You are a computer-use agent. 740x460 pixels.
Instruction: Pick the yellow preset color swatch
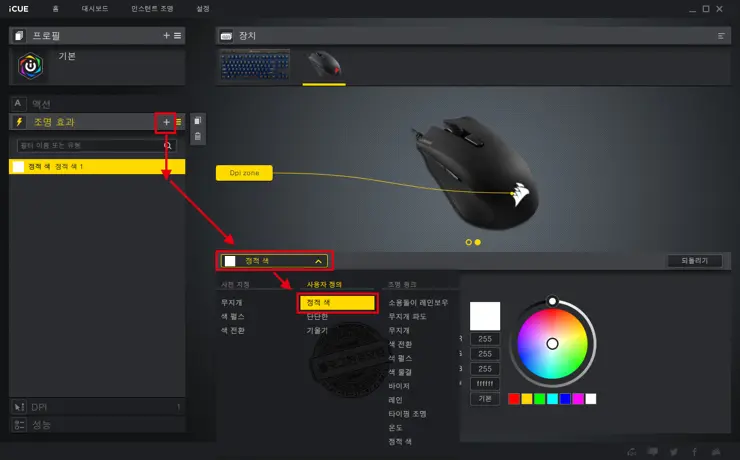point(527,399)
